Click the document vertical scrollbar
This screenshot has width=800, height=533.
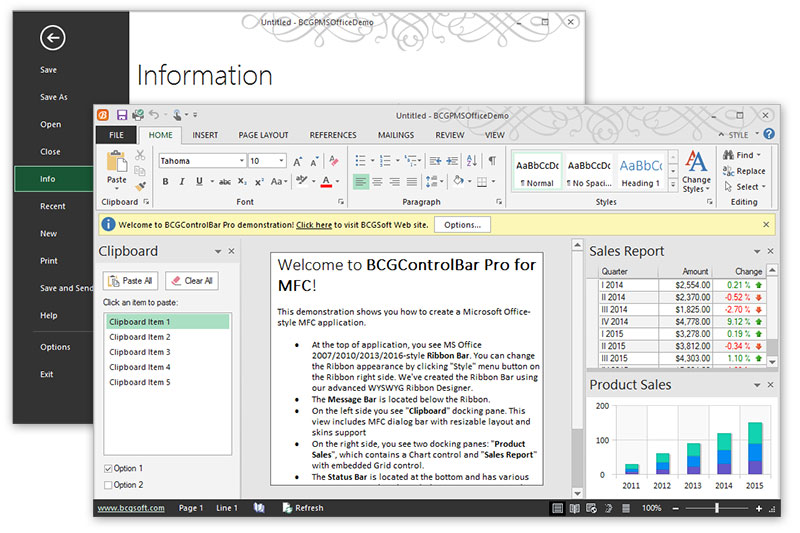(577, 370)
